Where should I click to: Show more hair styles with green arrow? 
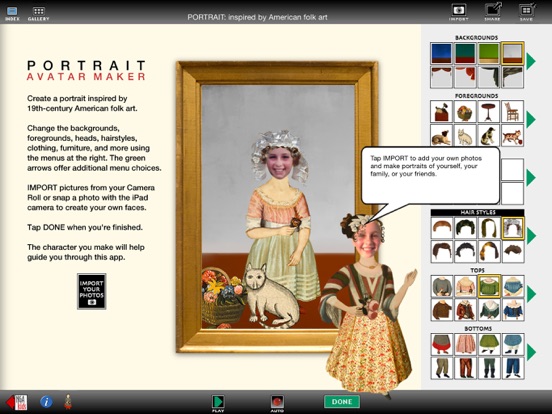531,236
